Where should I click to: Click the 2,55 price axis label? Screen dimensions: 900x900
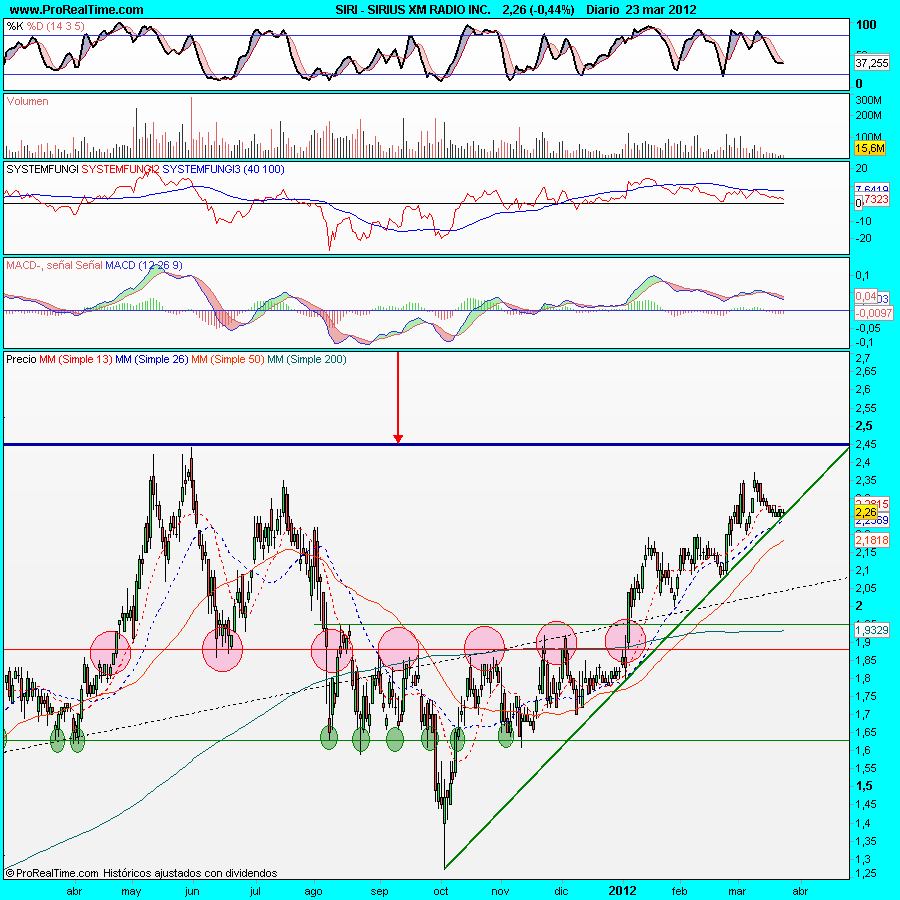(x=866, y=408)
